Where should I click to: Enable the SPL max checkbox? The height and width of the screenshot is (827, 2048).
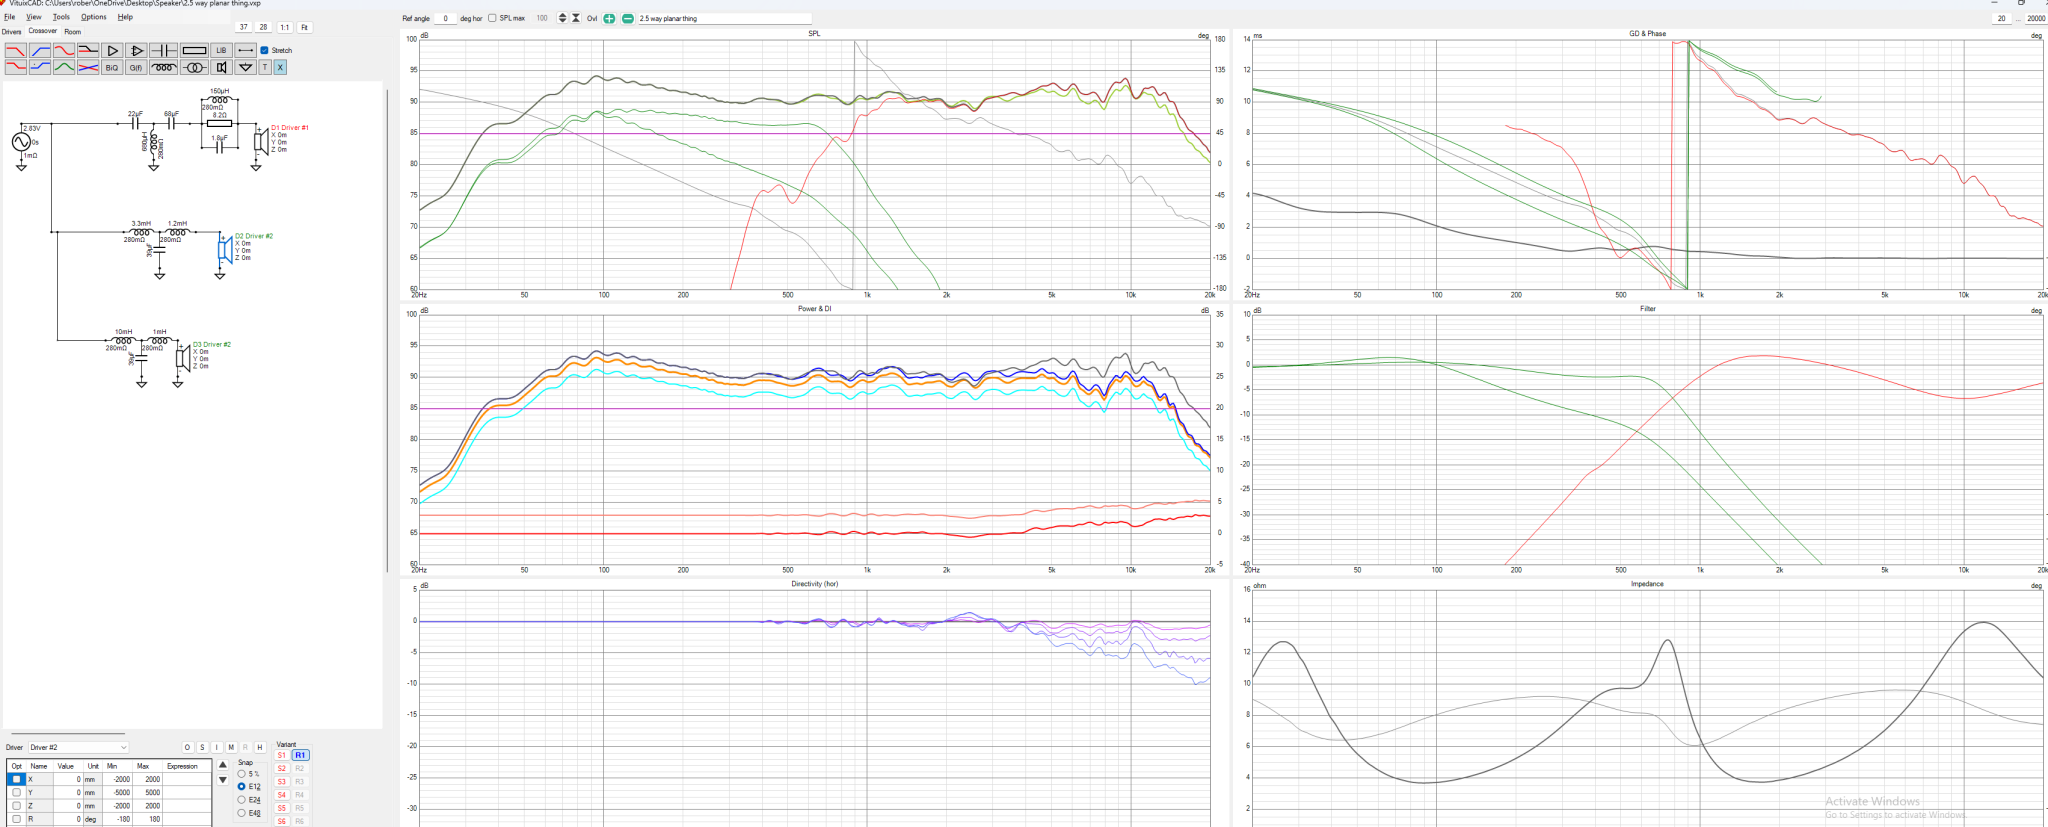[x=492, y=18]
